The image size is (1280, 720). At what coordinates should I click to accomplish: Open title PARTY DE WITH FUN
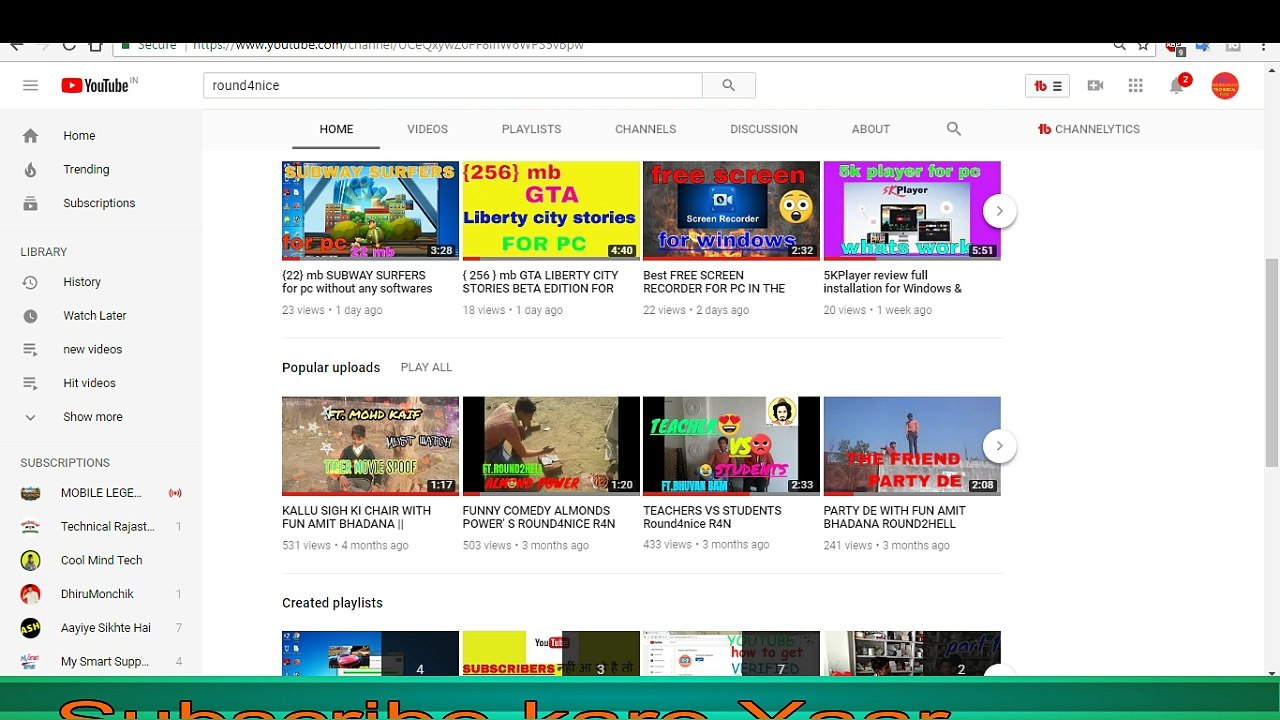(894, 517)
